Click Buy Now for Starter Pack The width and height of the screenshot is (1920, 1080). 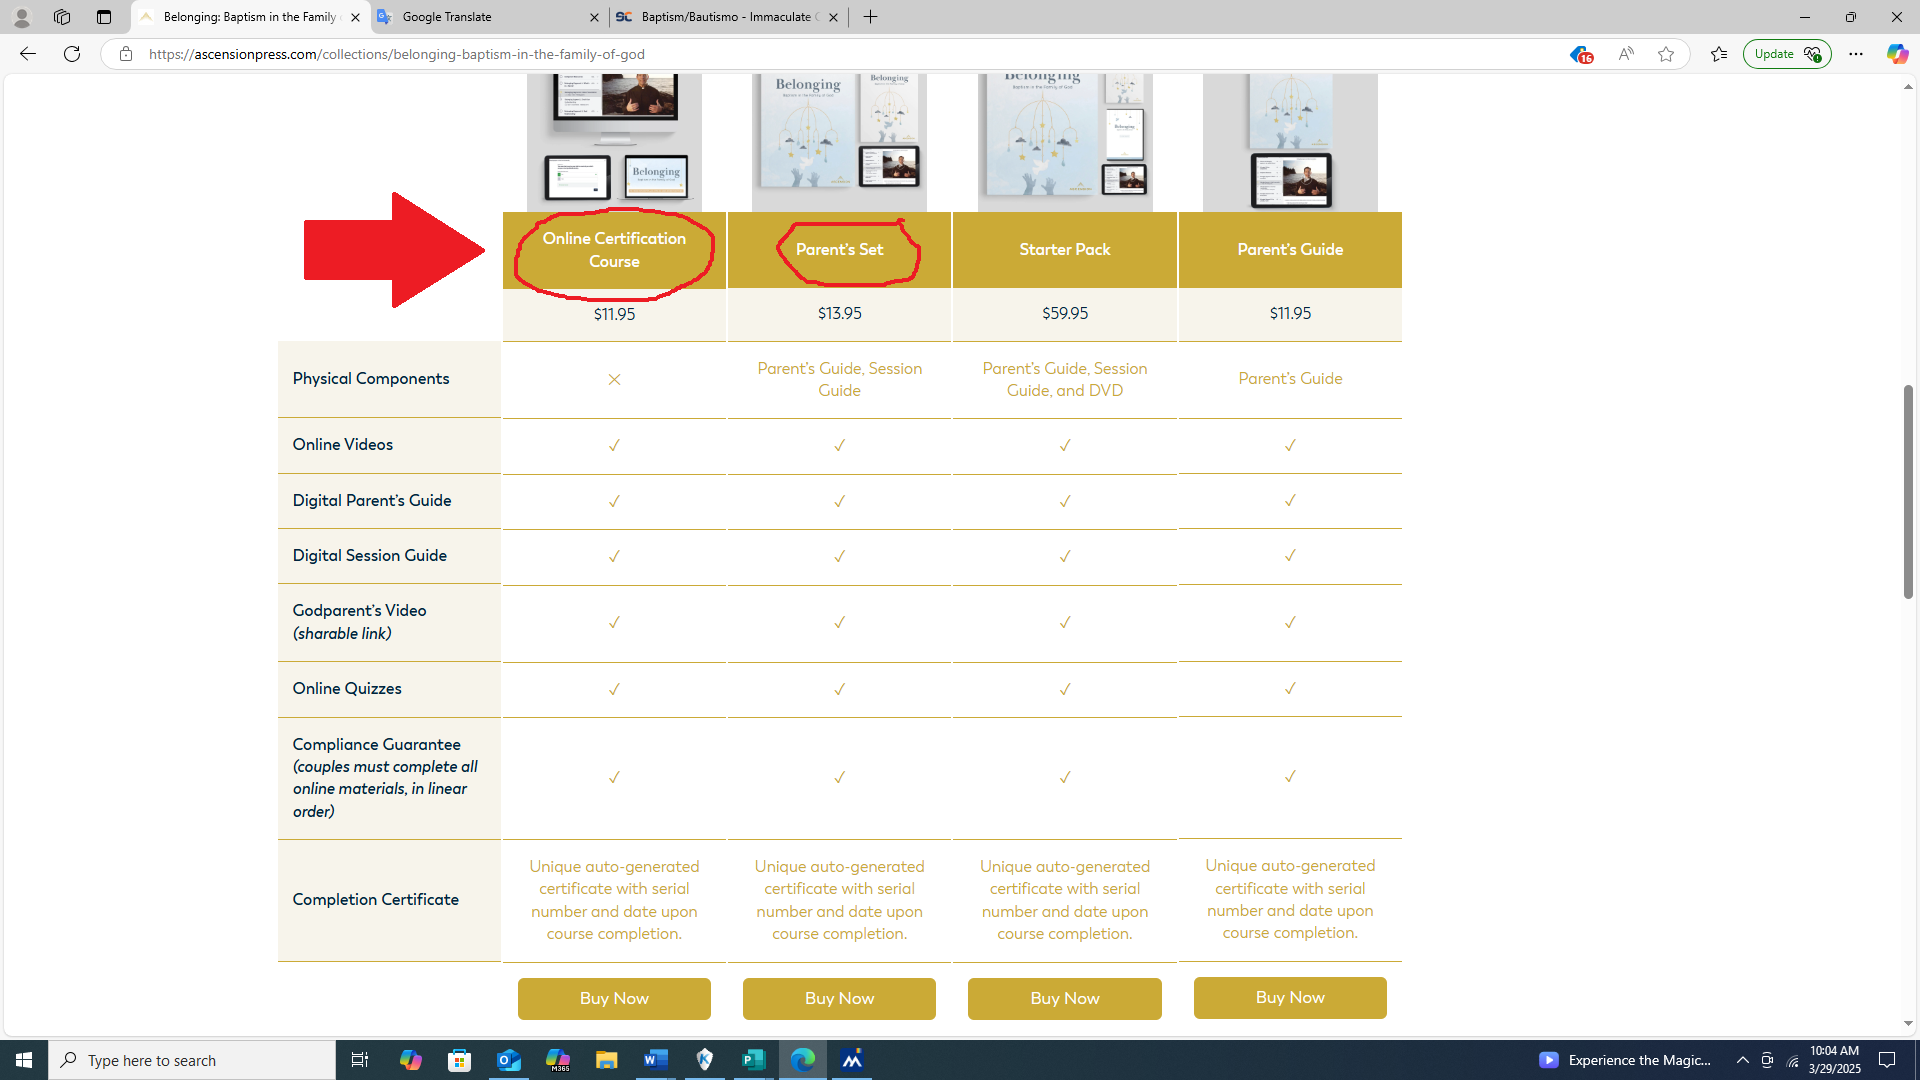point(1064,998)
